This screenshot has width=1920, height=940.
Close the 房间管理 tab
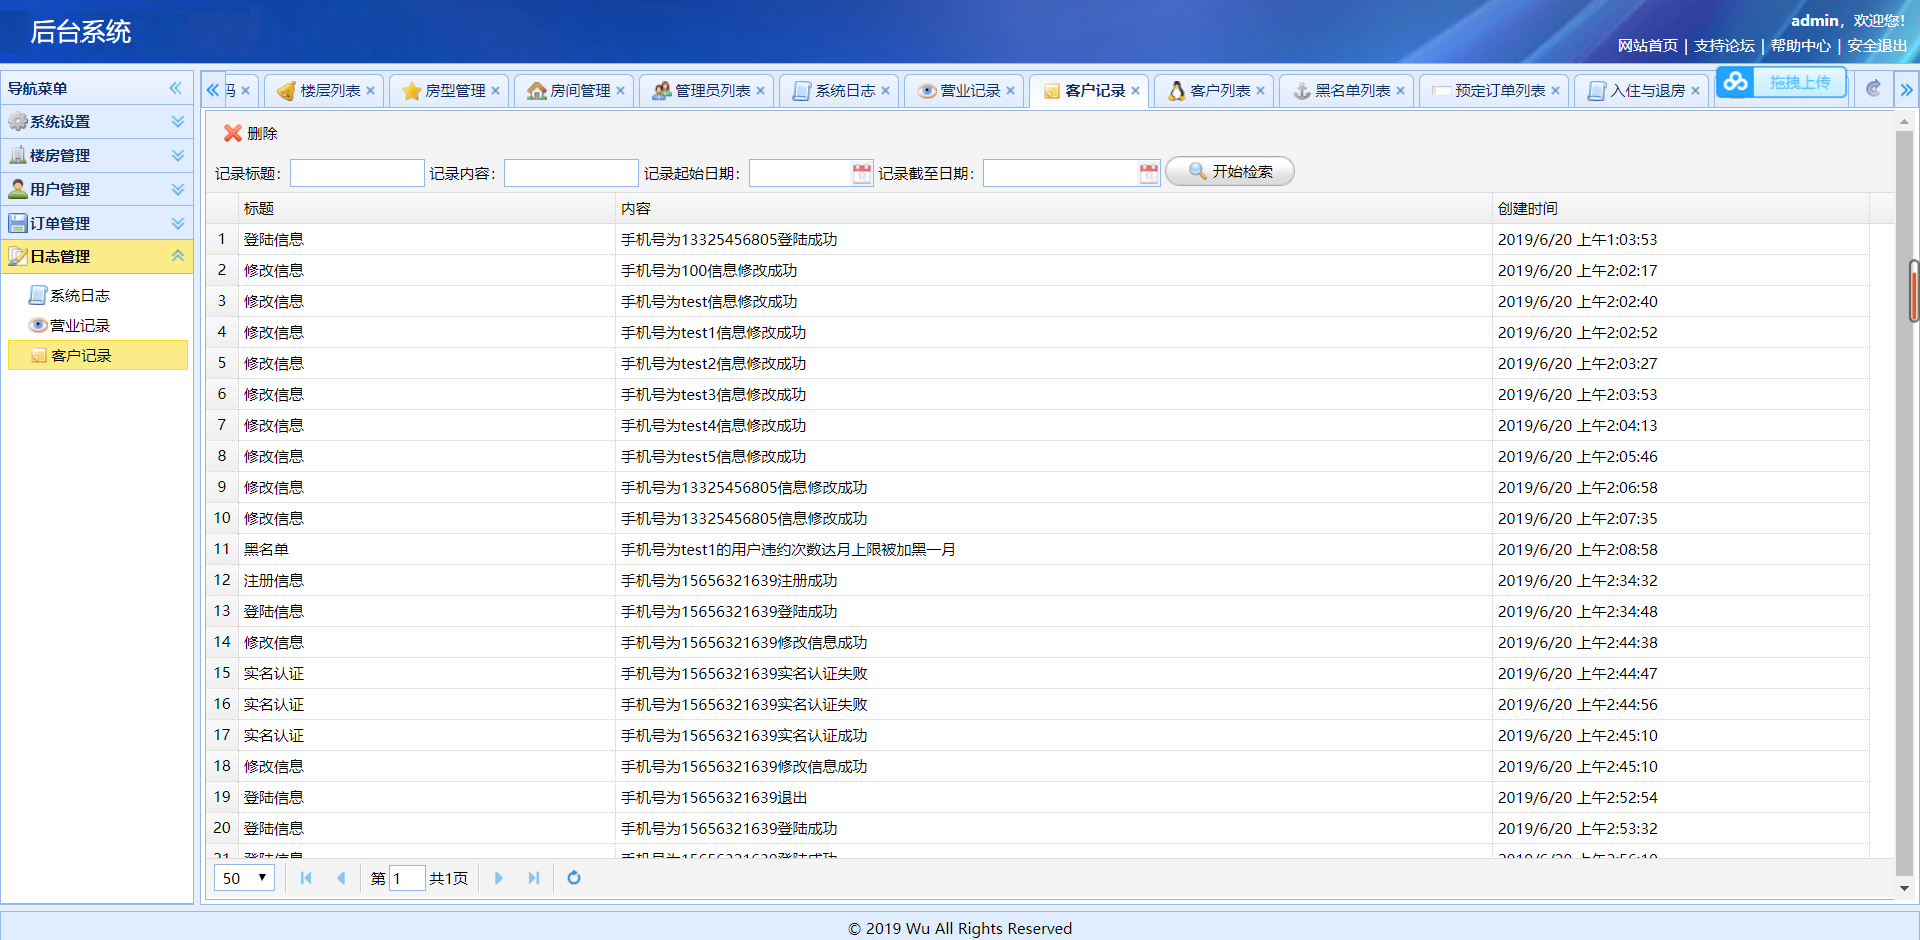(x=620, y=91)
